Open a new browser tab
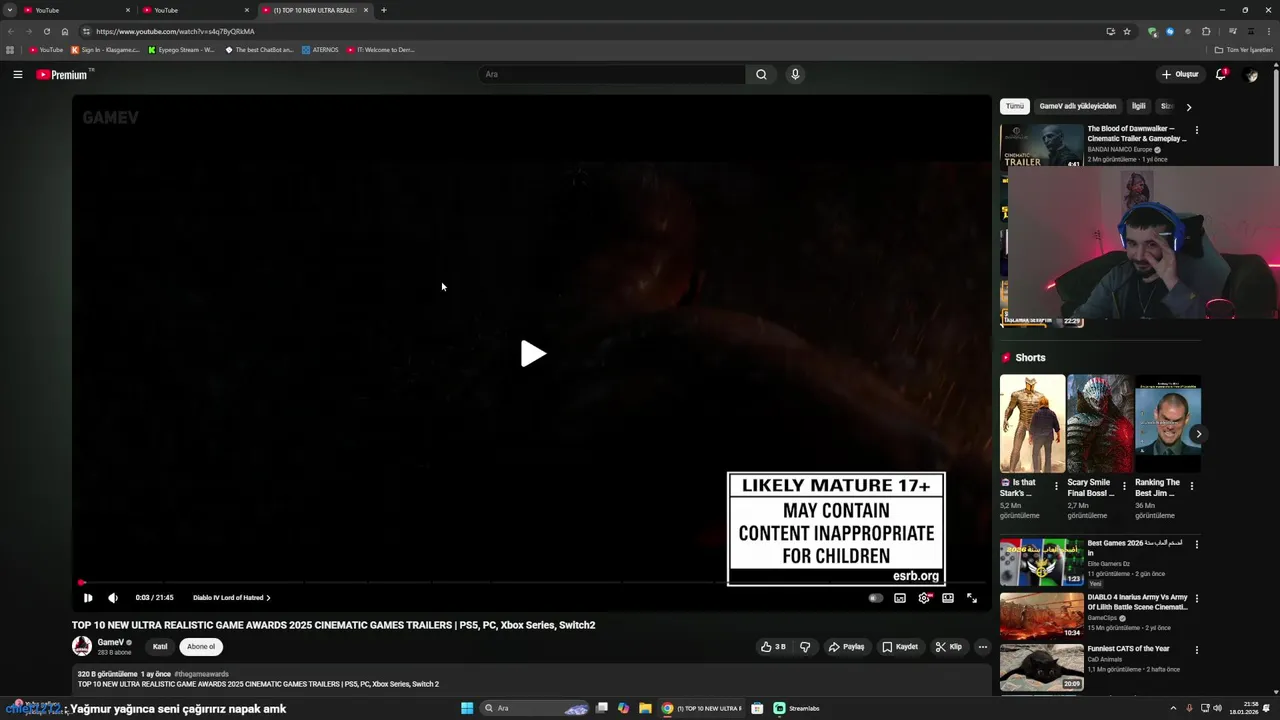This screenshot has width=1280, height=720. 384,10
